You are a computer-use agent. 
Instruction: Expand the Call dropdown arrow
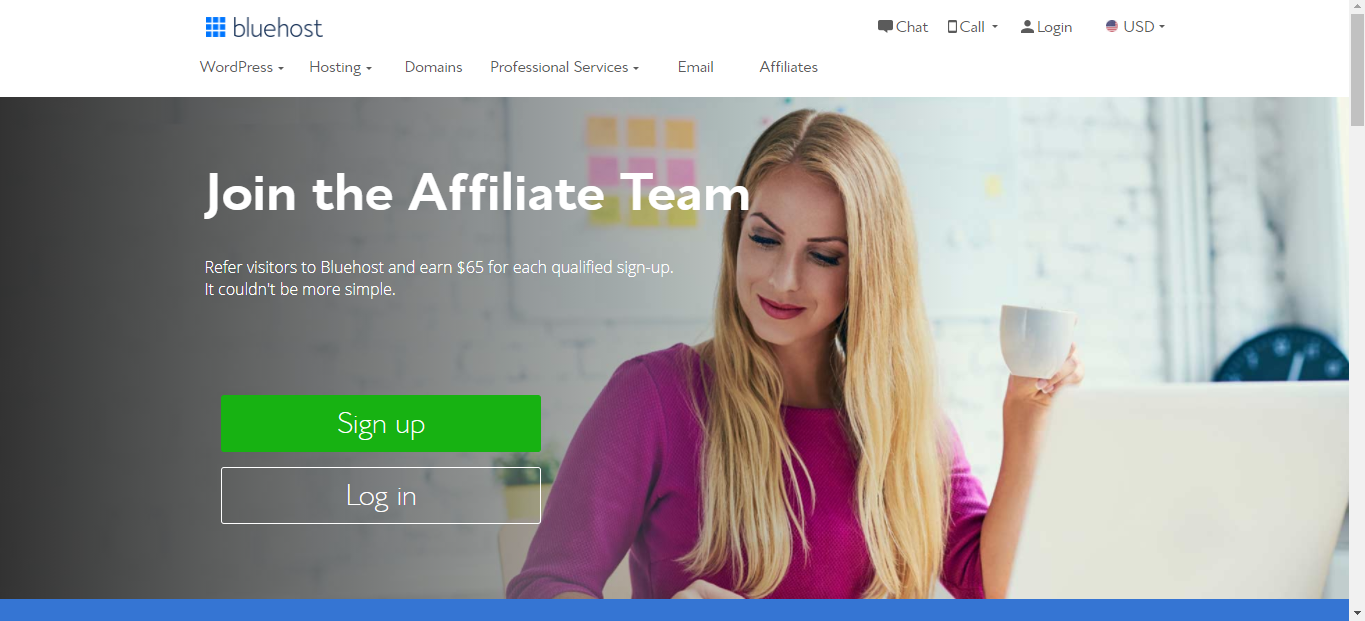tap(995, 27)
